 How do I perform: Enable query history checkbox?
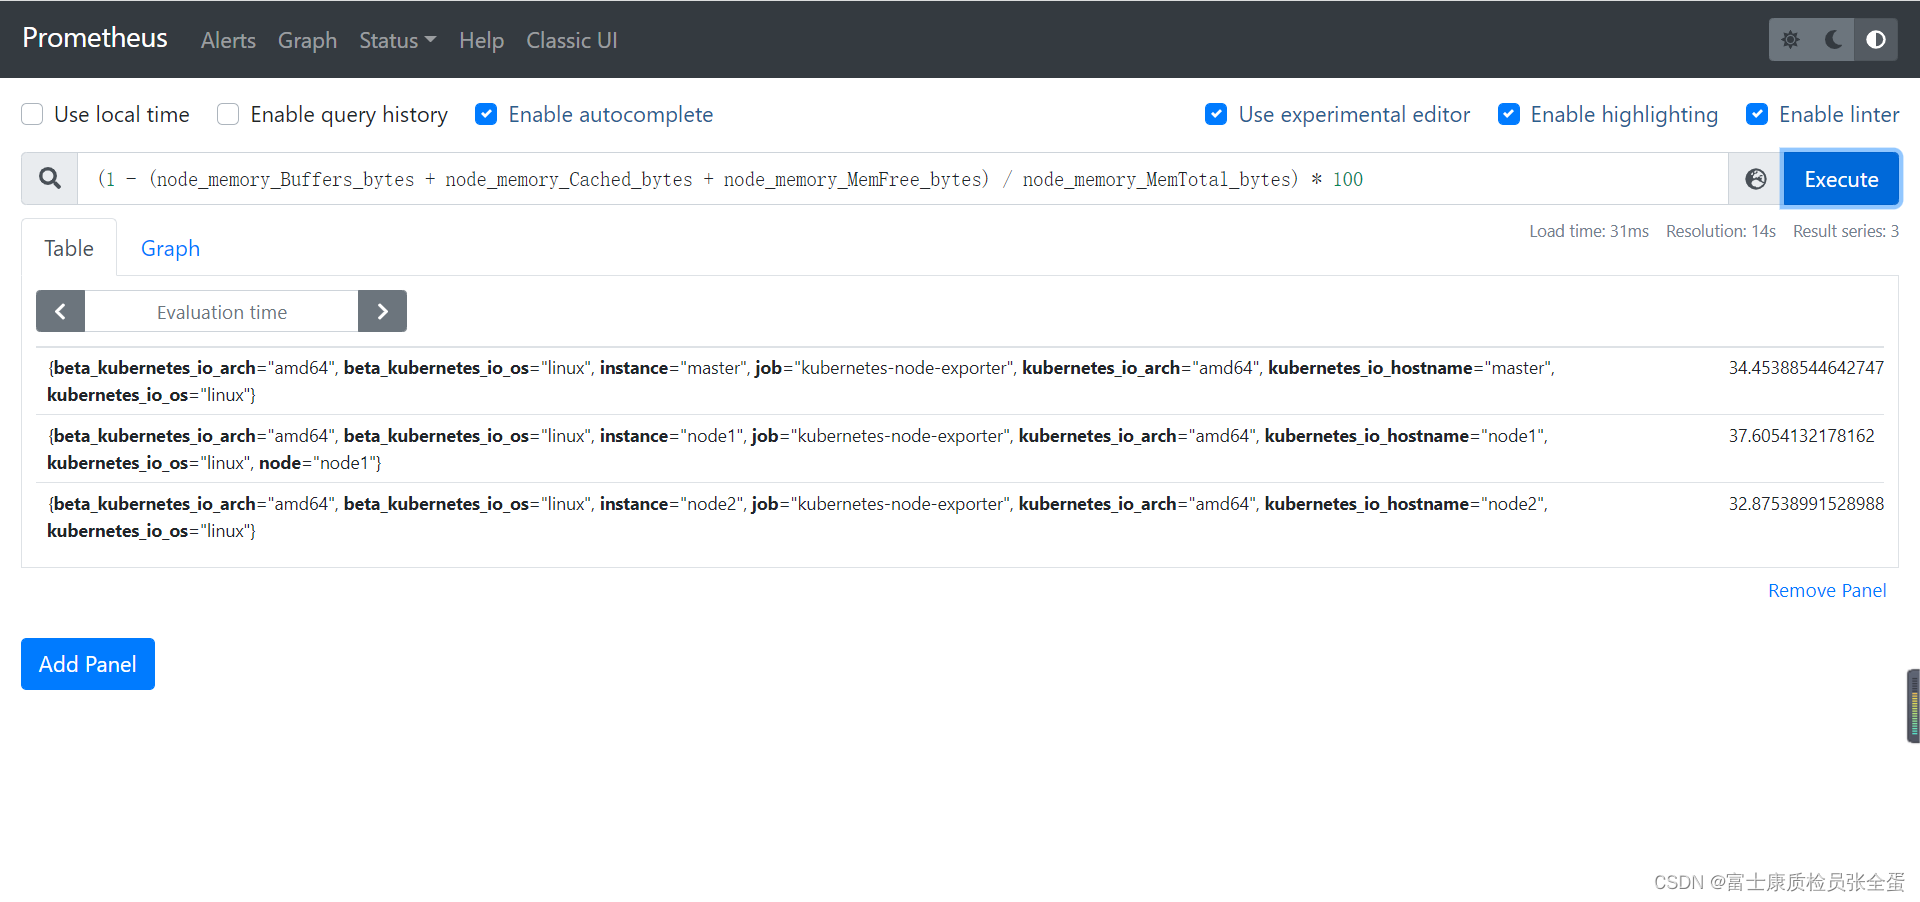point(229,114)
